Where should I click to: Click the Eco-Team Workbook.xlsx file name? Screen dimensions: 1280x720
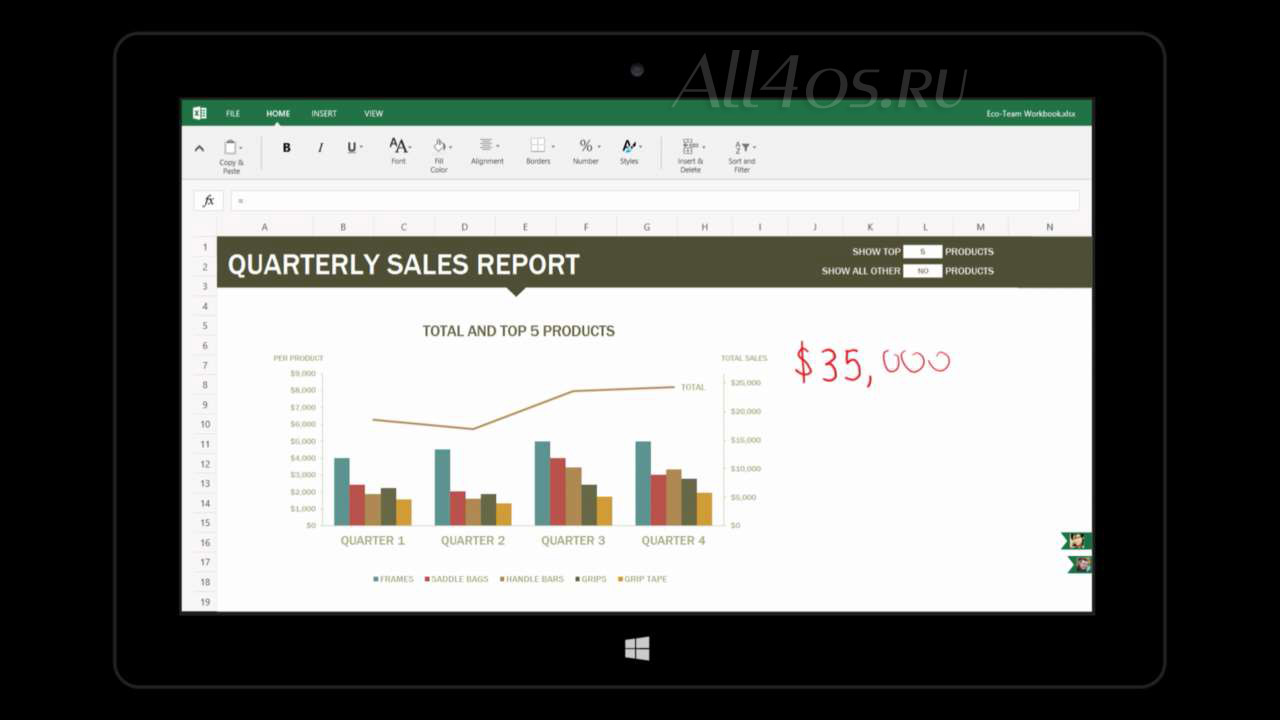[x=1031, y=114]
